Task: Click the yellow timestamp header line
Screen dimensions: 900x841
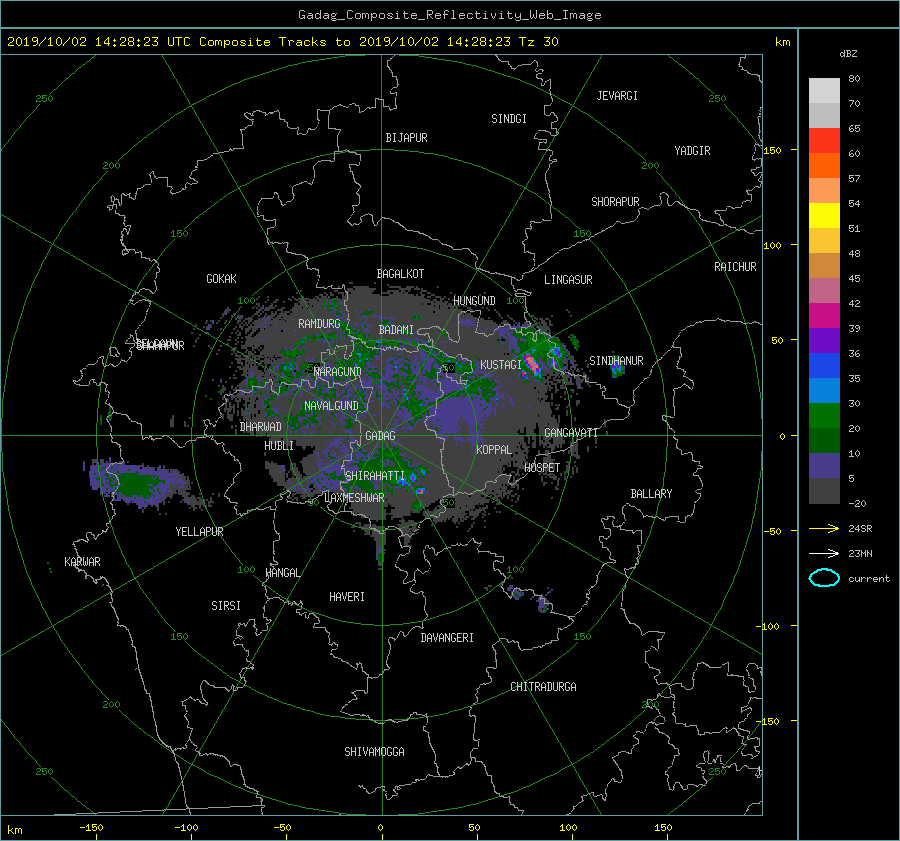Action: click(282, 42)
